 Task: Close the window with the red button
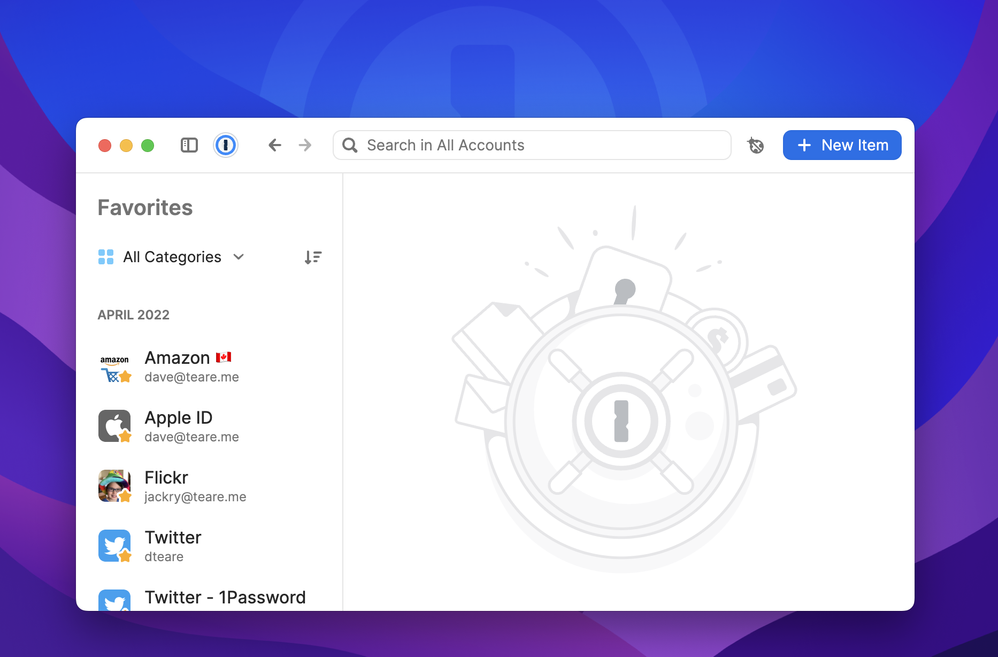pyautogui.click(x=105, y=146)
